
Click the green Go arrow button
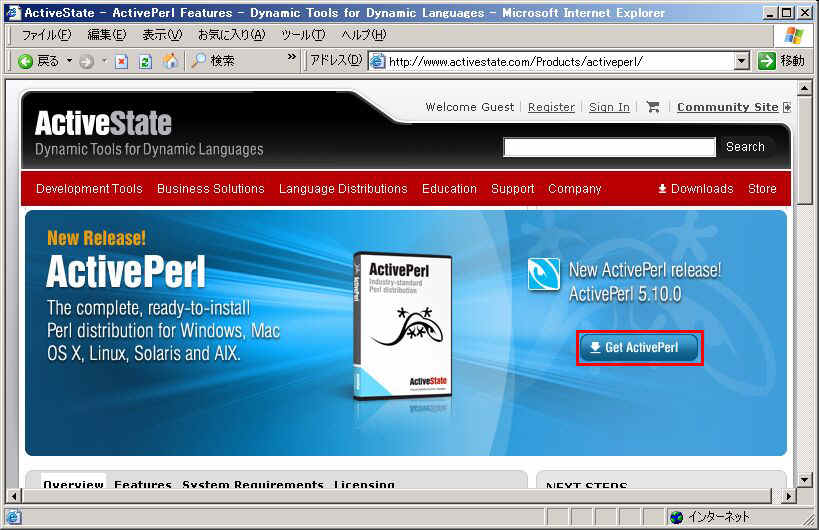pos(767,61)
